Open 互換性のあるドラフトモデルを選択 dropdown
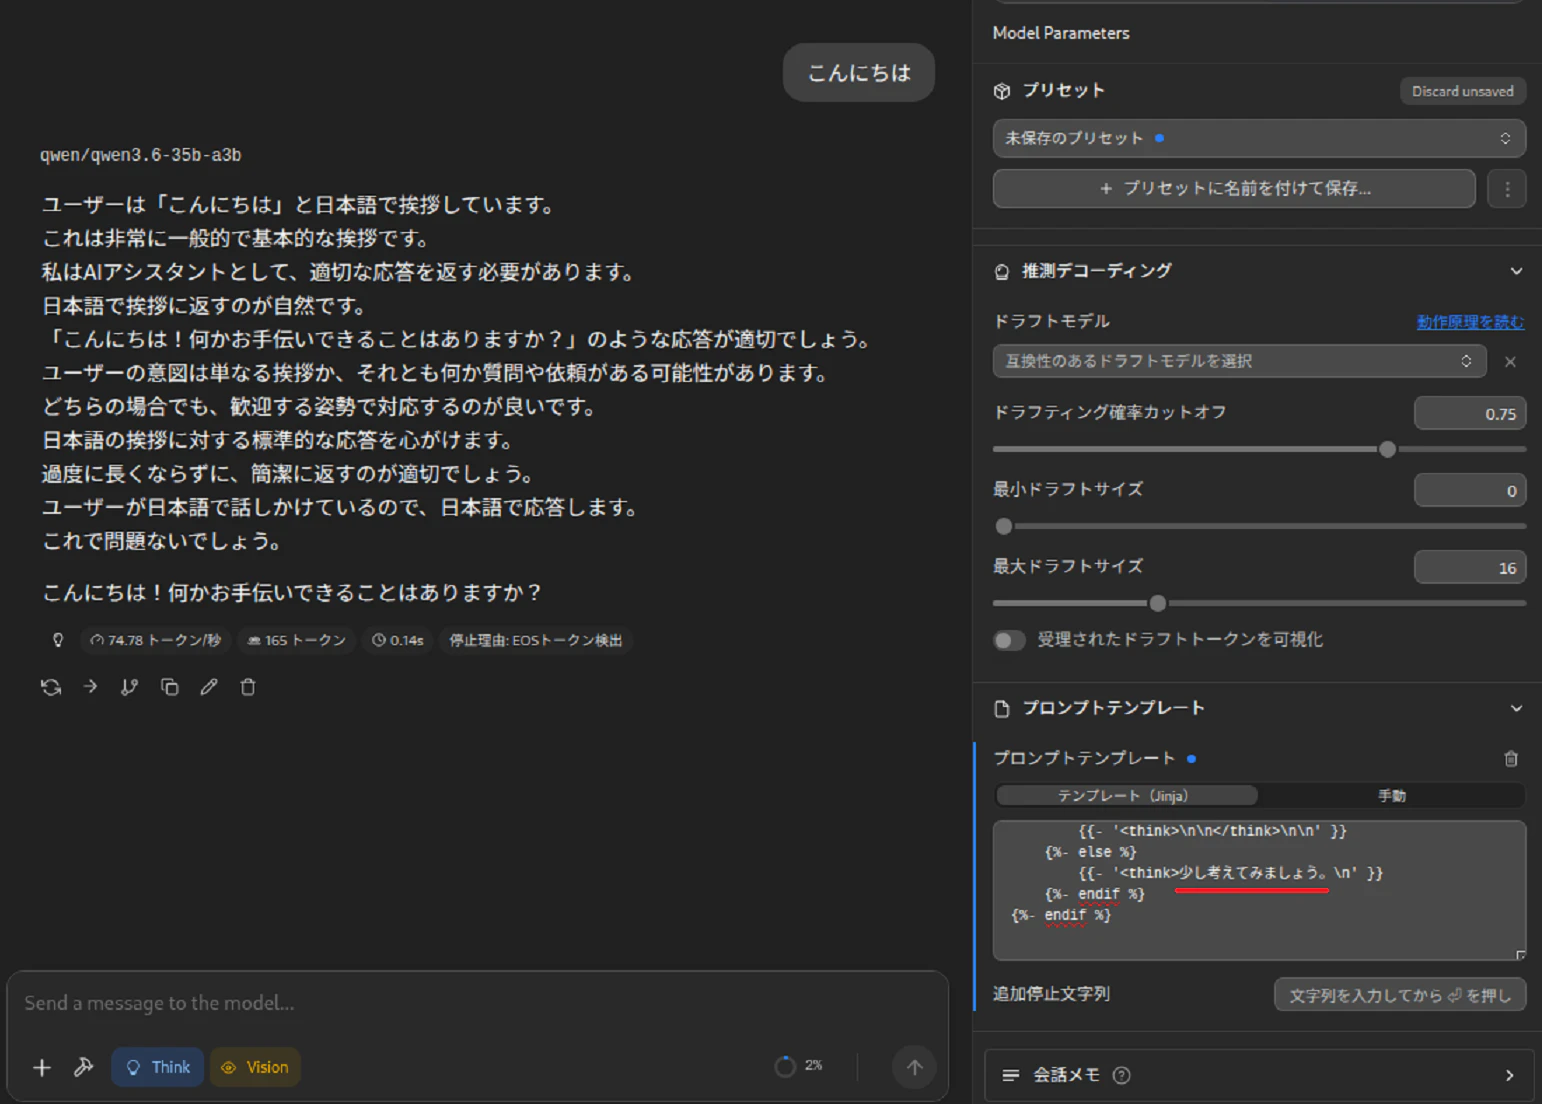This screenshot has width=1542, height=1104. (x=1239, y=361)
